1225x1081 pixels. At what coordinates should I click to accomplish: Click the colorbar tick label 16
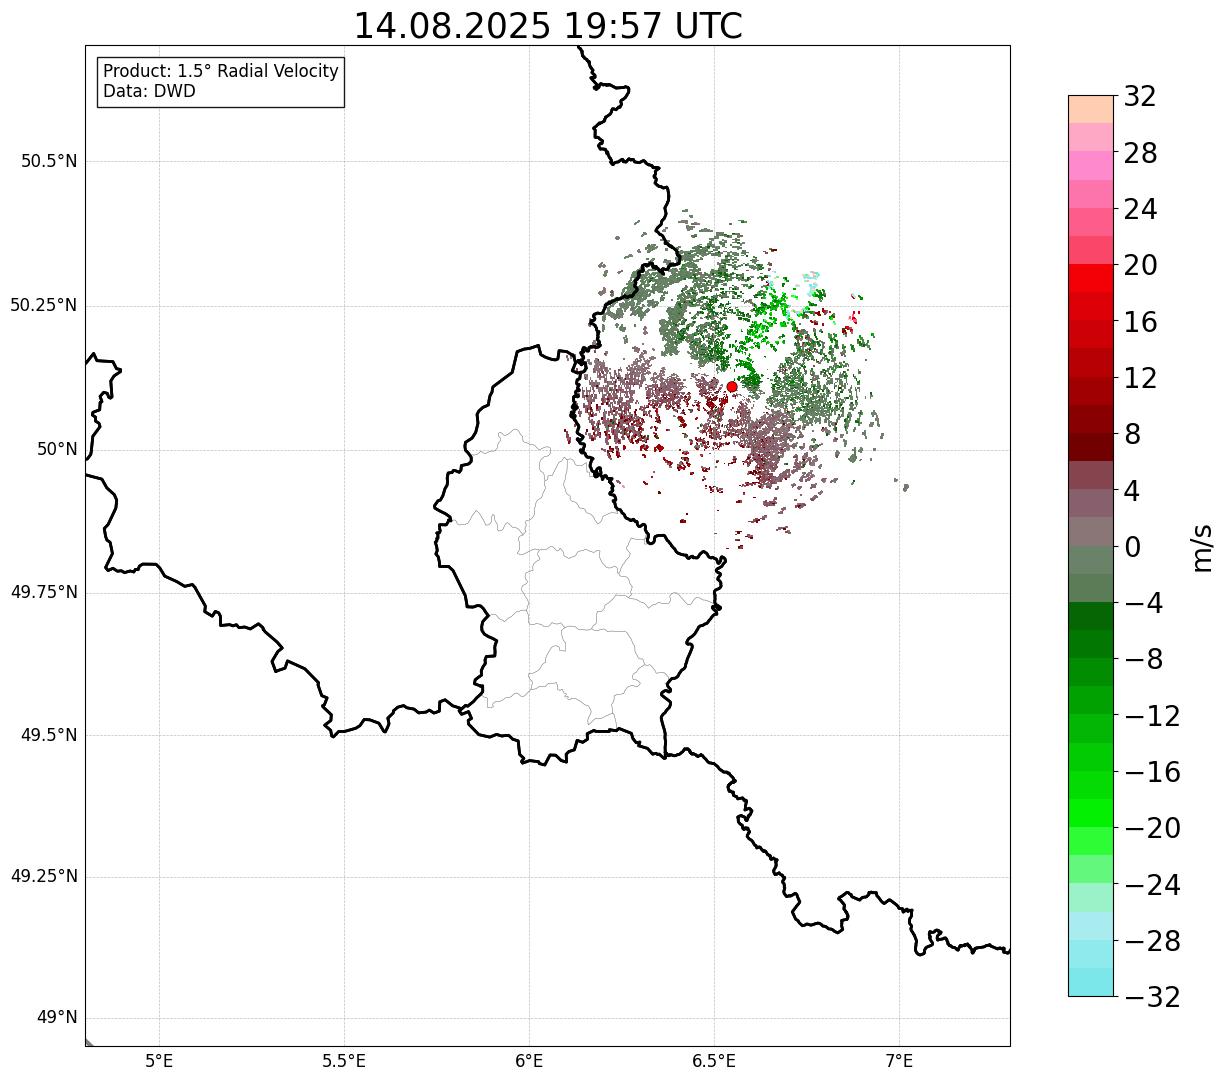pos(1140,322)
